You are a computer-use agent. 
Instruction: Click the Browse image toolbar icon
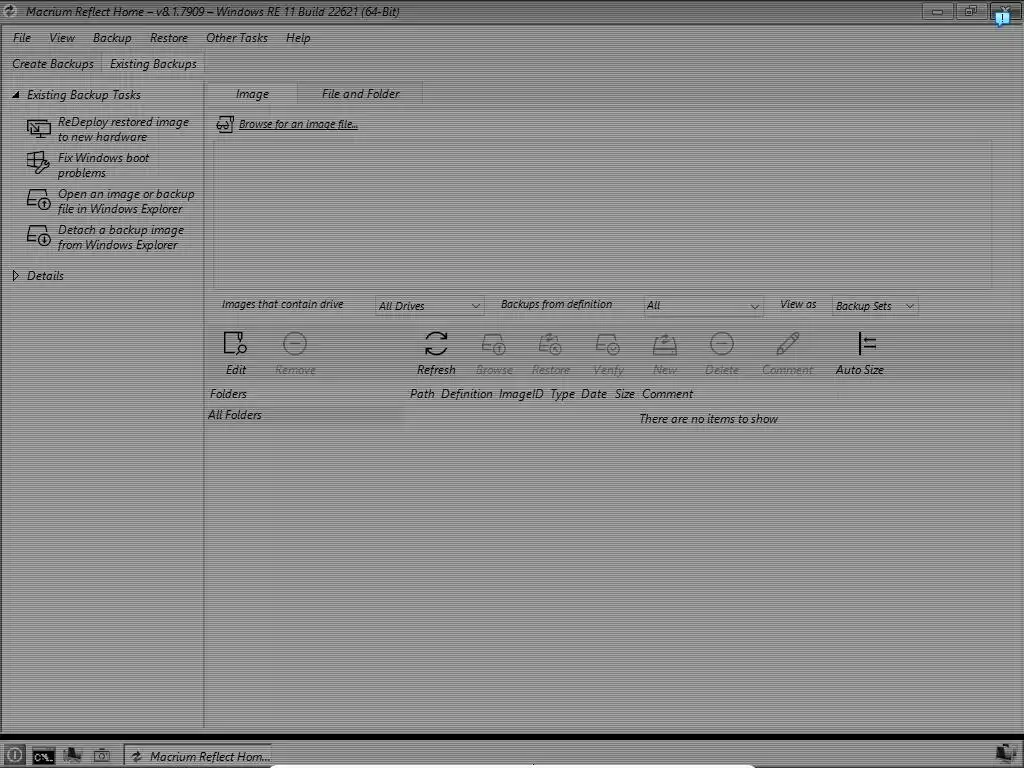[493, 344]
